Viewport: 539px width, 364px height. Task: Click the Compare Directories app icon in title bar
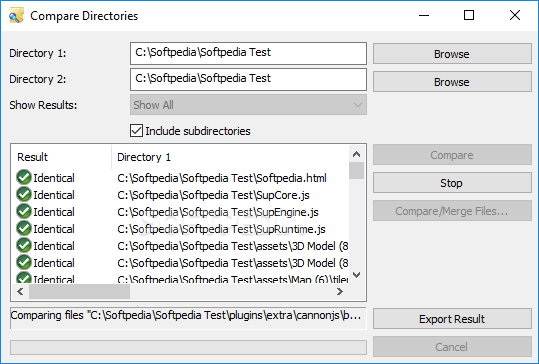(x=16, y=15)
